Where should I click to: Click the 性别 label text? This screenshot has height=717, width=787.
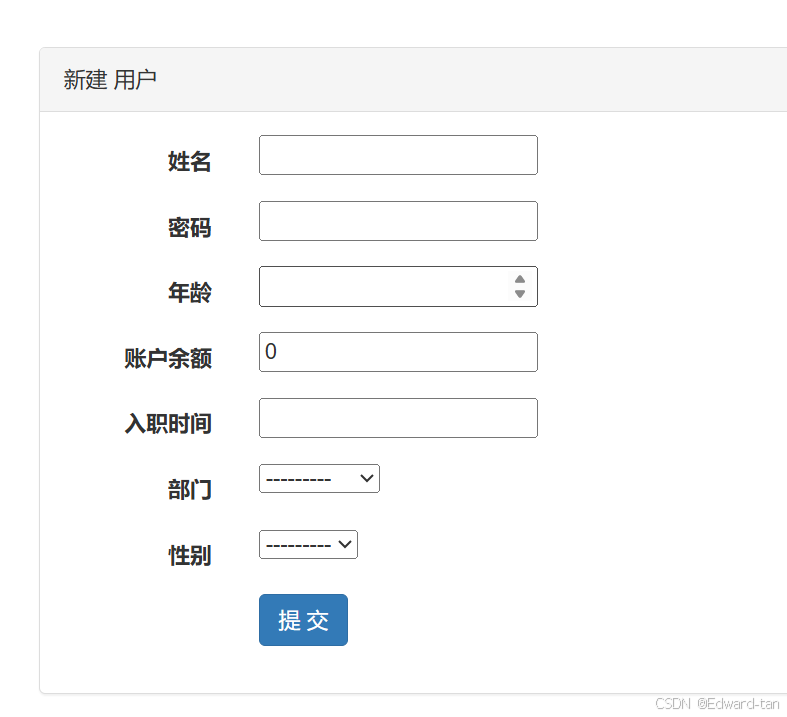[x=189, y=556]
